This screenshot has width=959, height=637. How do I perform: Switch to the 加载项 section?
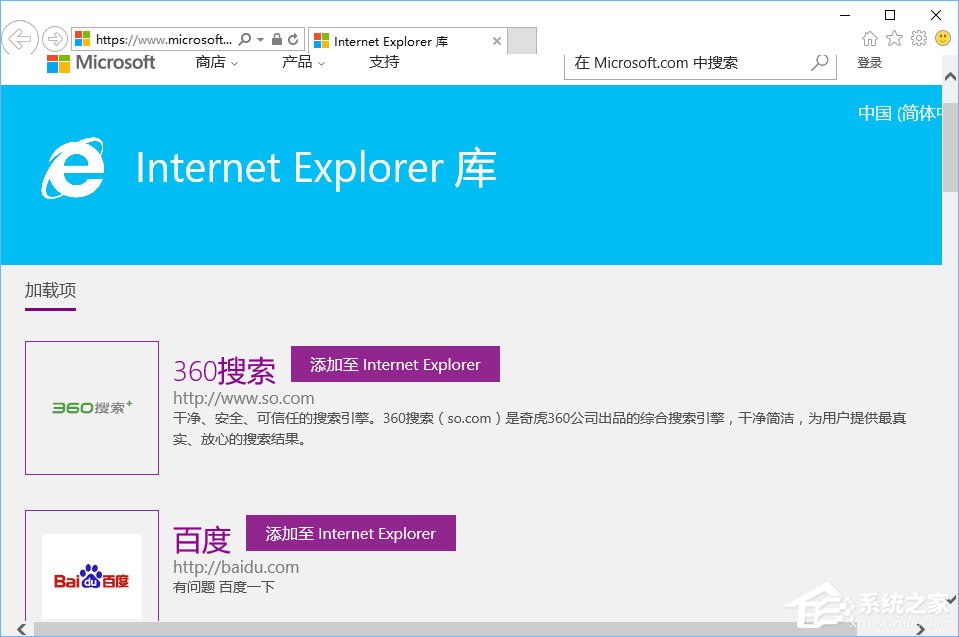(48, 290)
